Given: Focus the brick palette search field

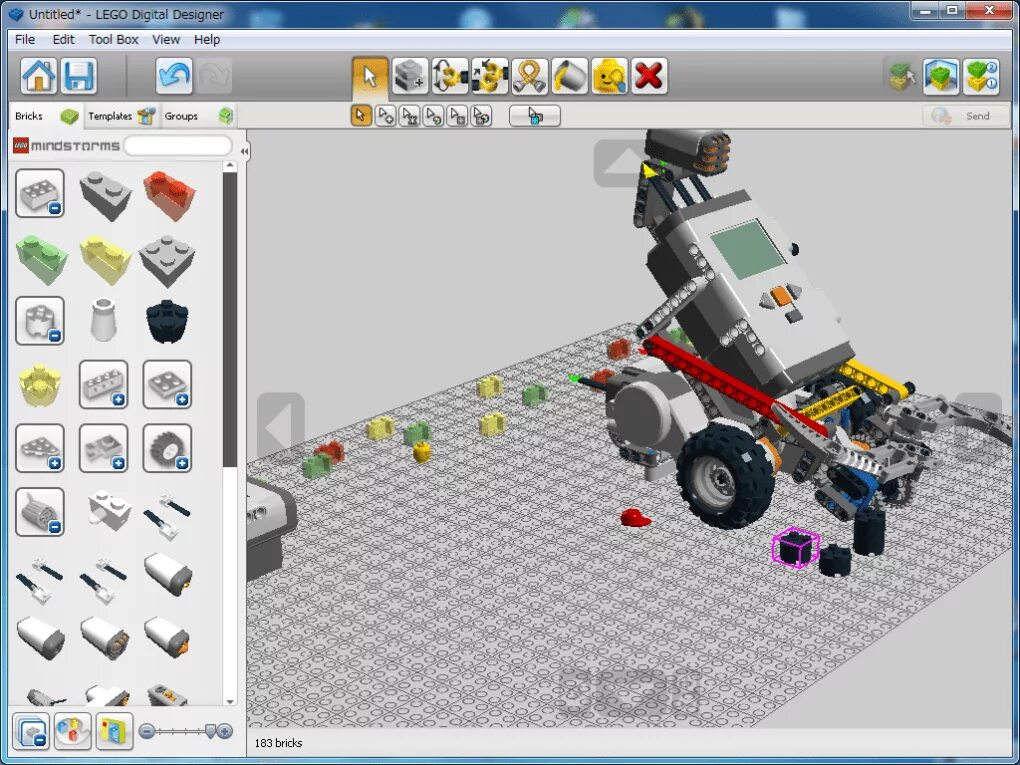Looking at the screenshot, I should (178, 146).
